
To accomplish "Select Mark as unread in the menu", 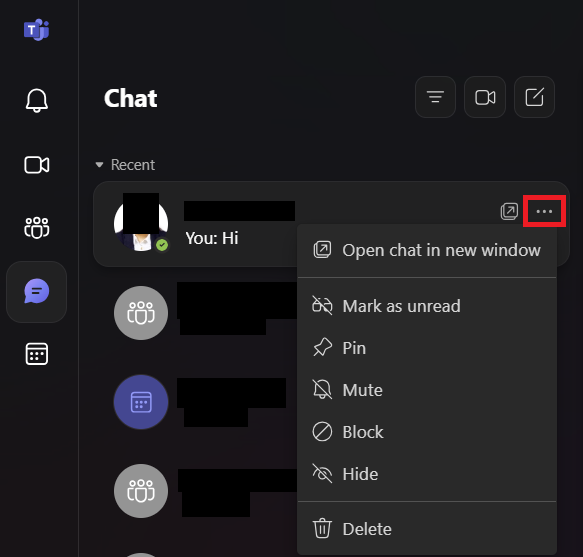I will click(427, 306).
